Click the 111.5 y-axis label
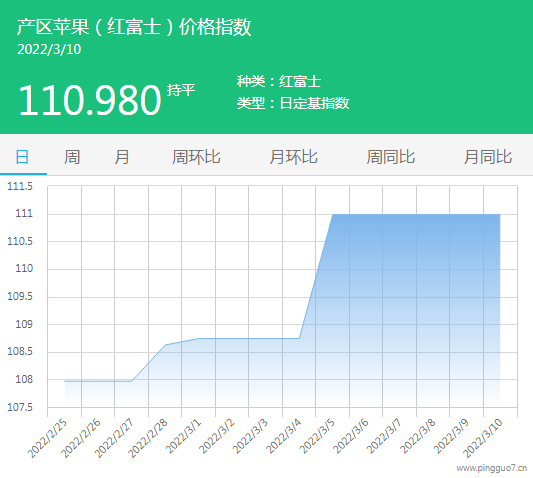533x478 pixels. [x=20, y=186]
